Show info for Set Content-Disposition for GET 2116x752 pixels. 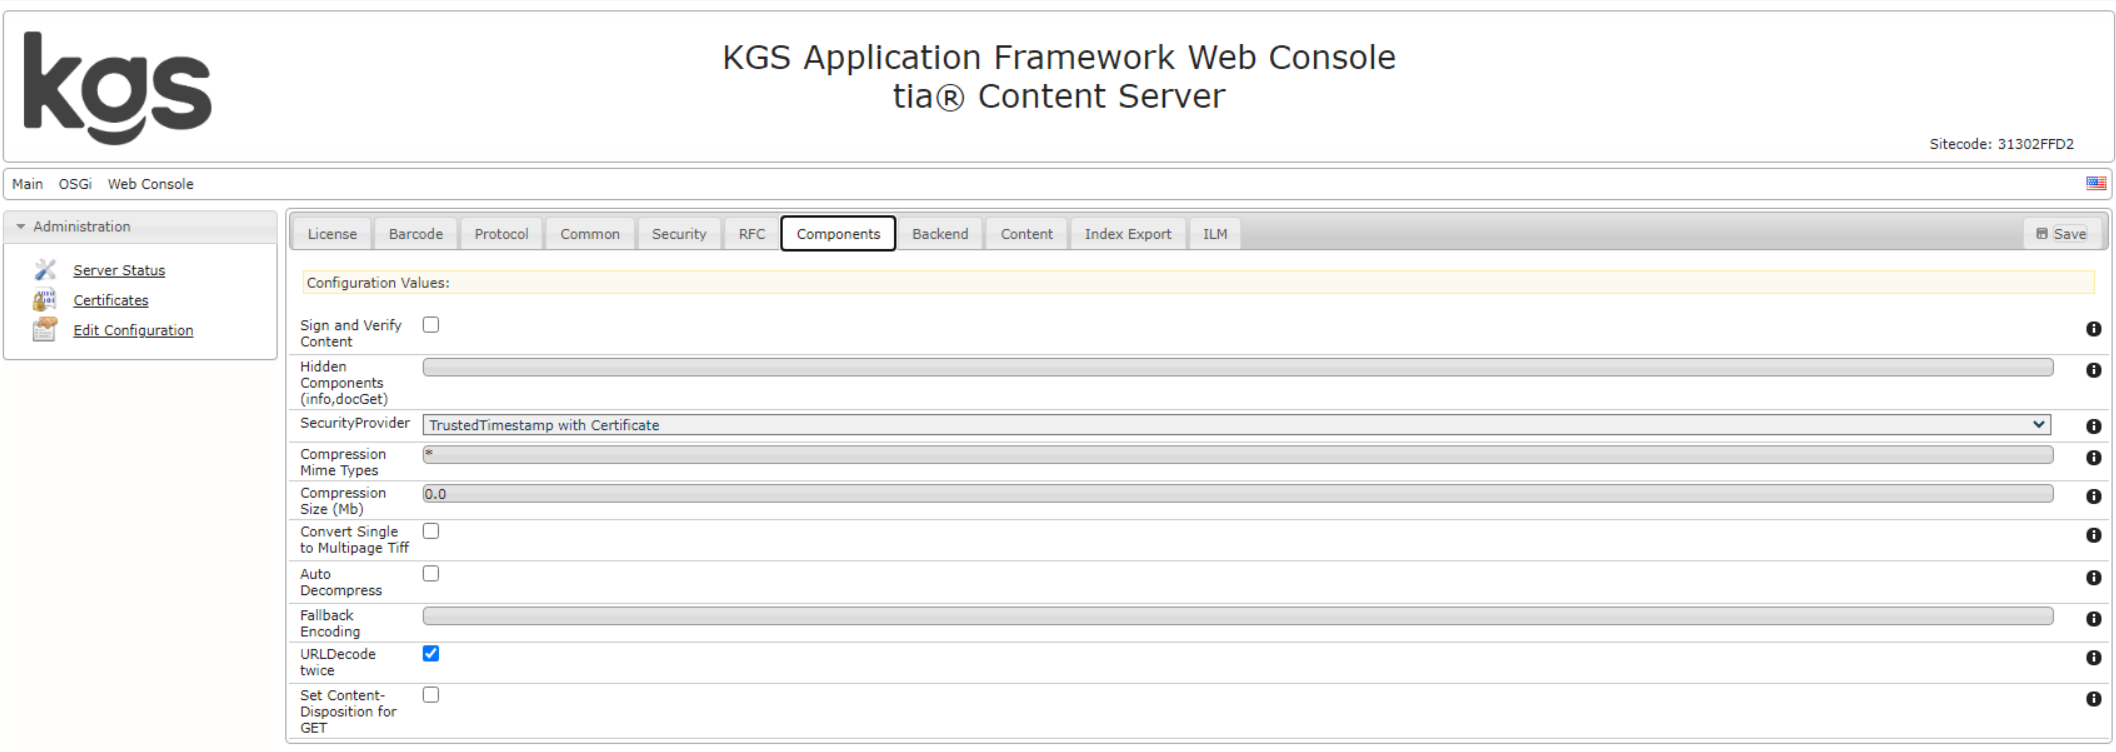click(x=2093, y=699)
